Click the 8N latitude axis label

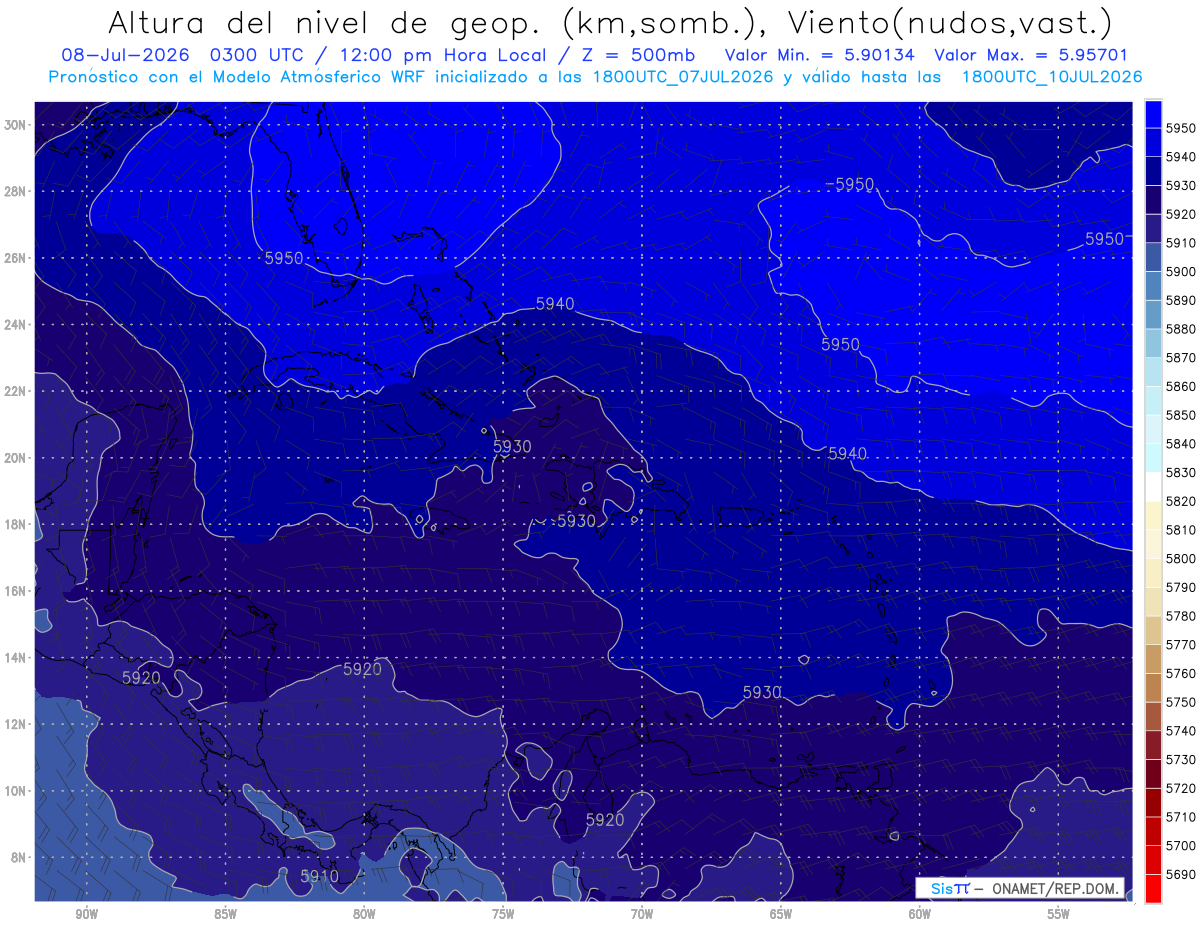[19, 857]
